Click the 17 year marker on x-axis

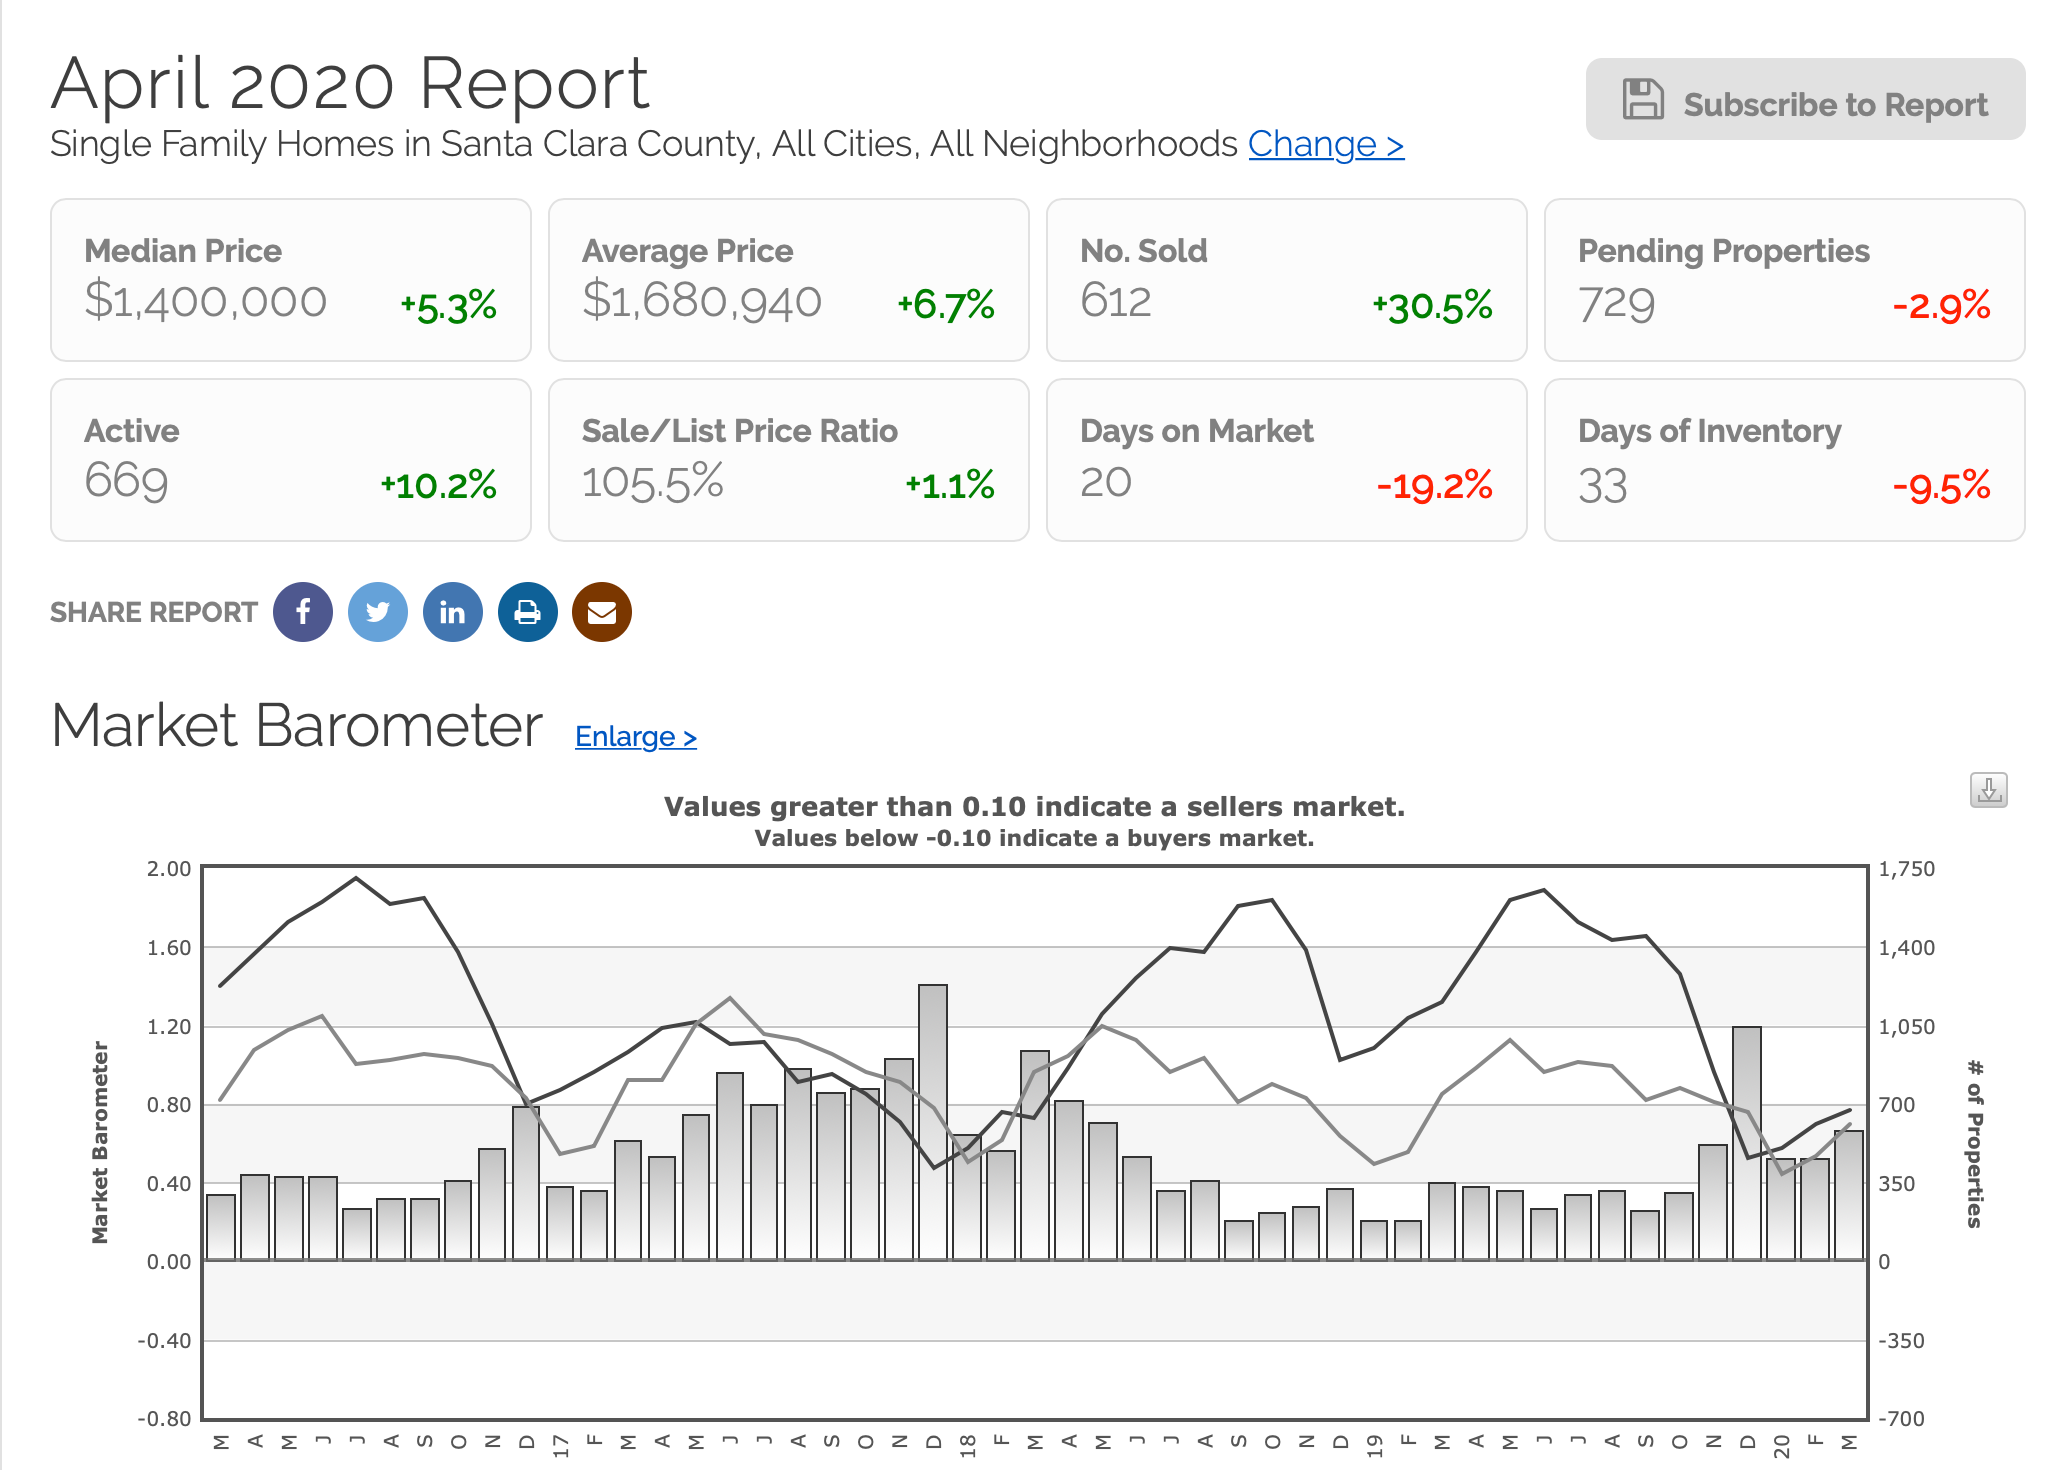pos(560,1445)
